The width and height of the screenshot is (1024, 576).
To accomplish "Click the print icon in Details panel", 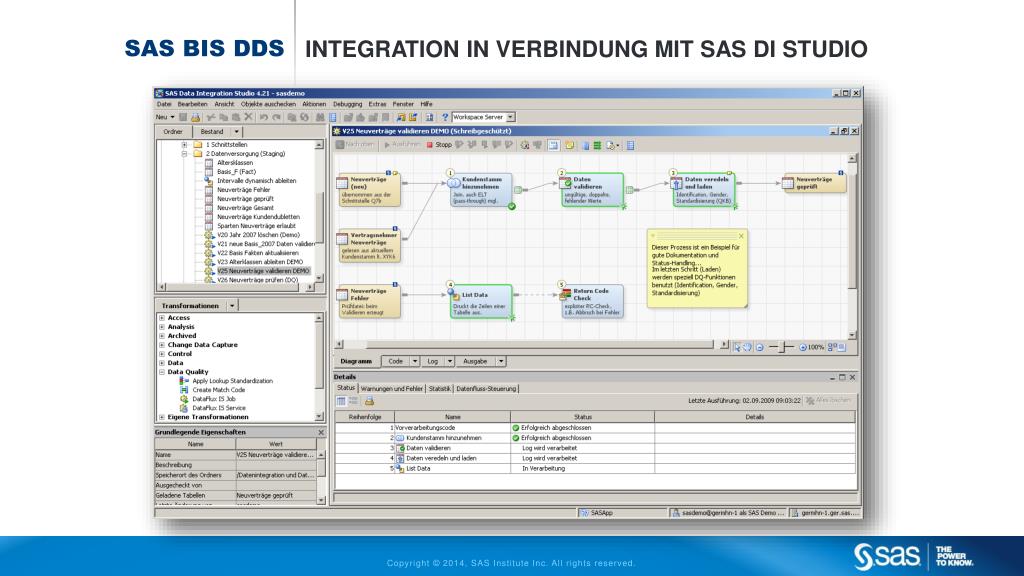I will tap(369, 401).
